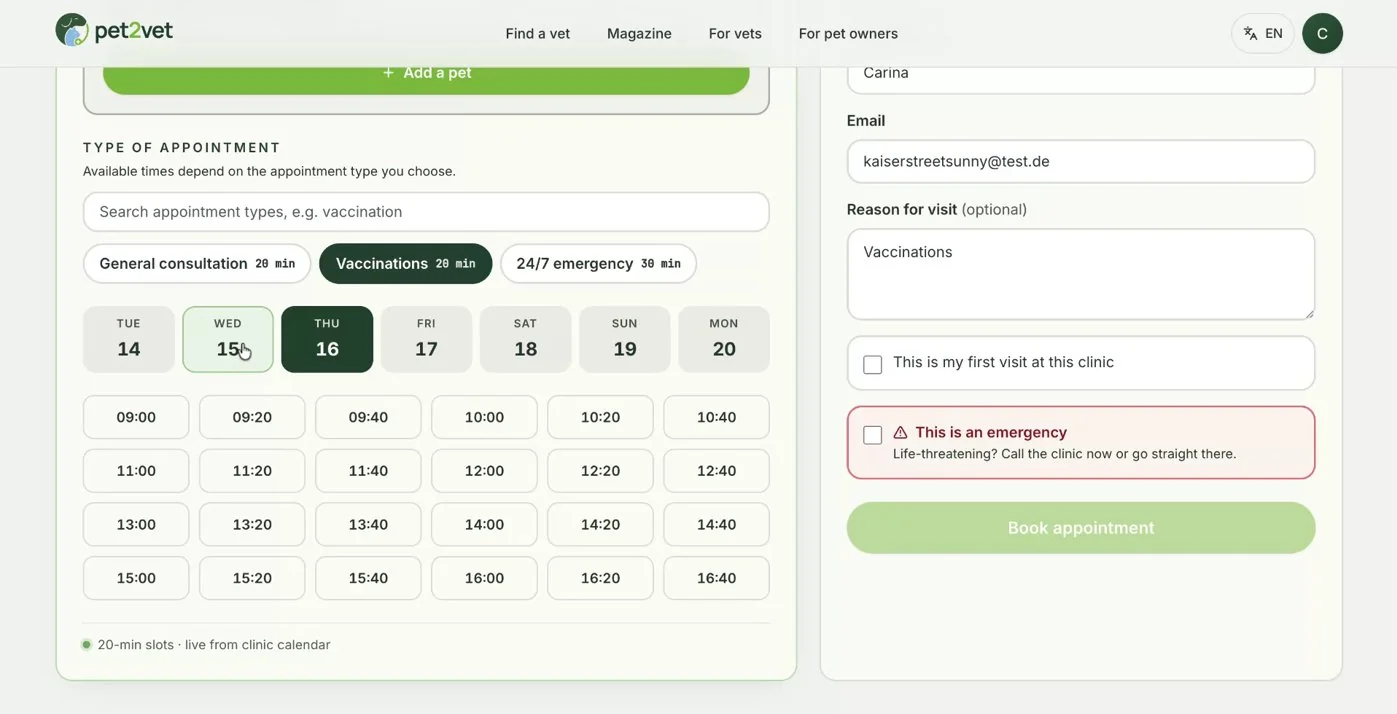Click the pet2vet logo icon

72,30
